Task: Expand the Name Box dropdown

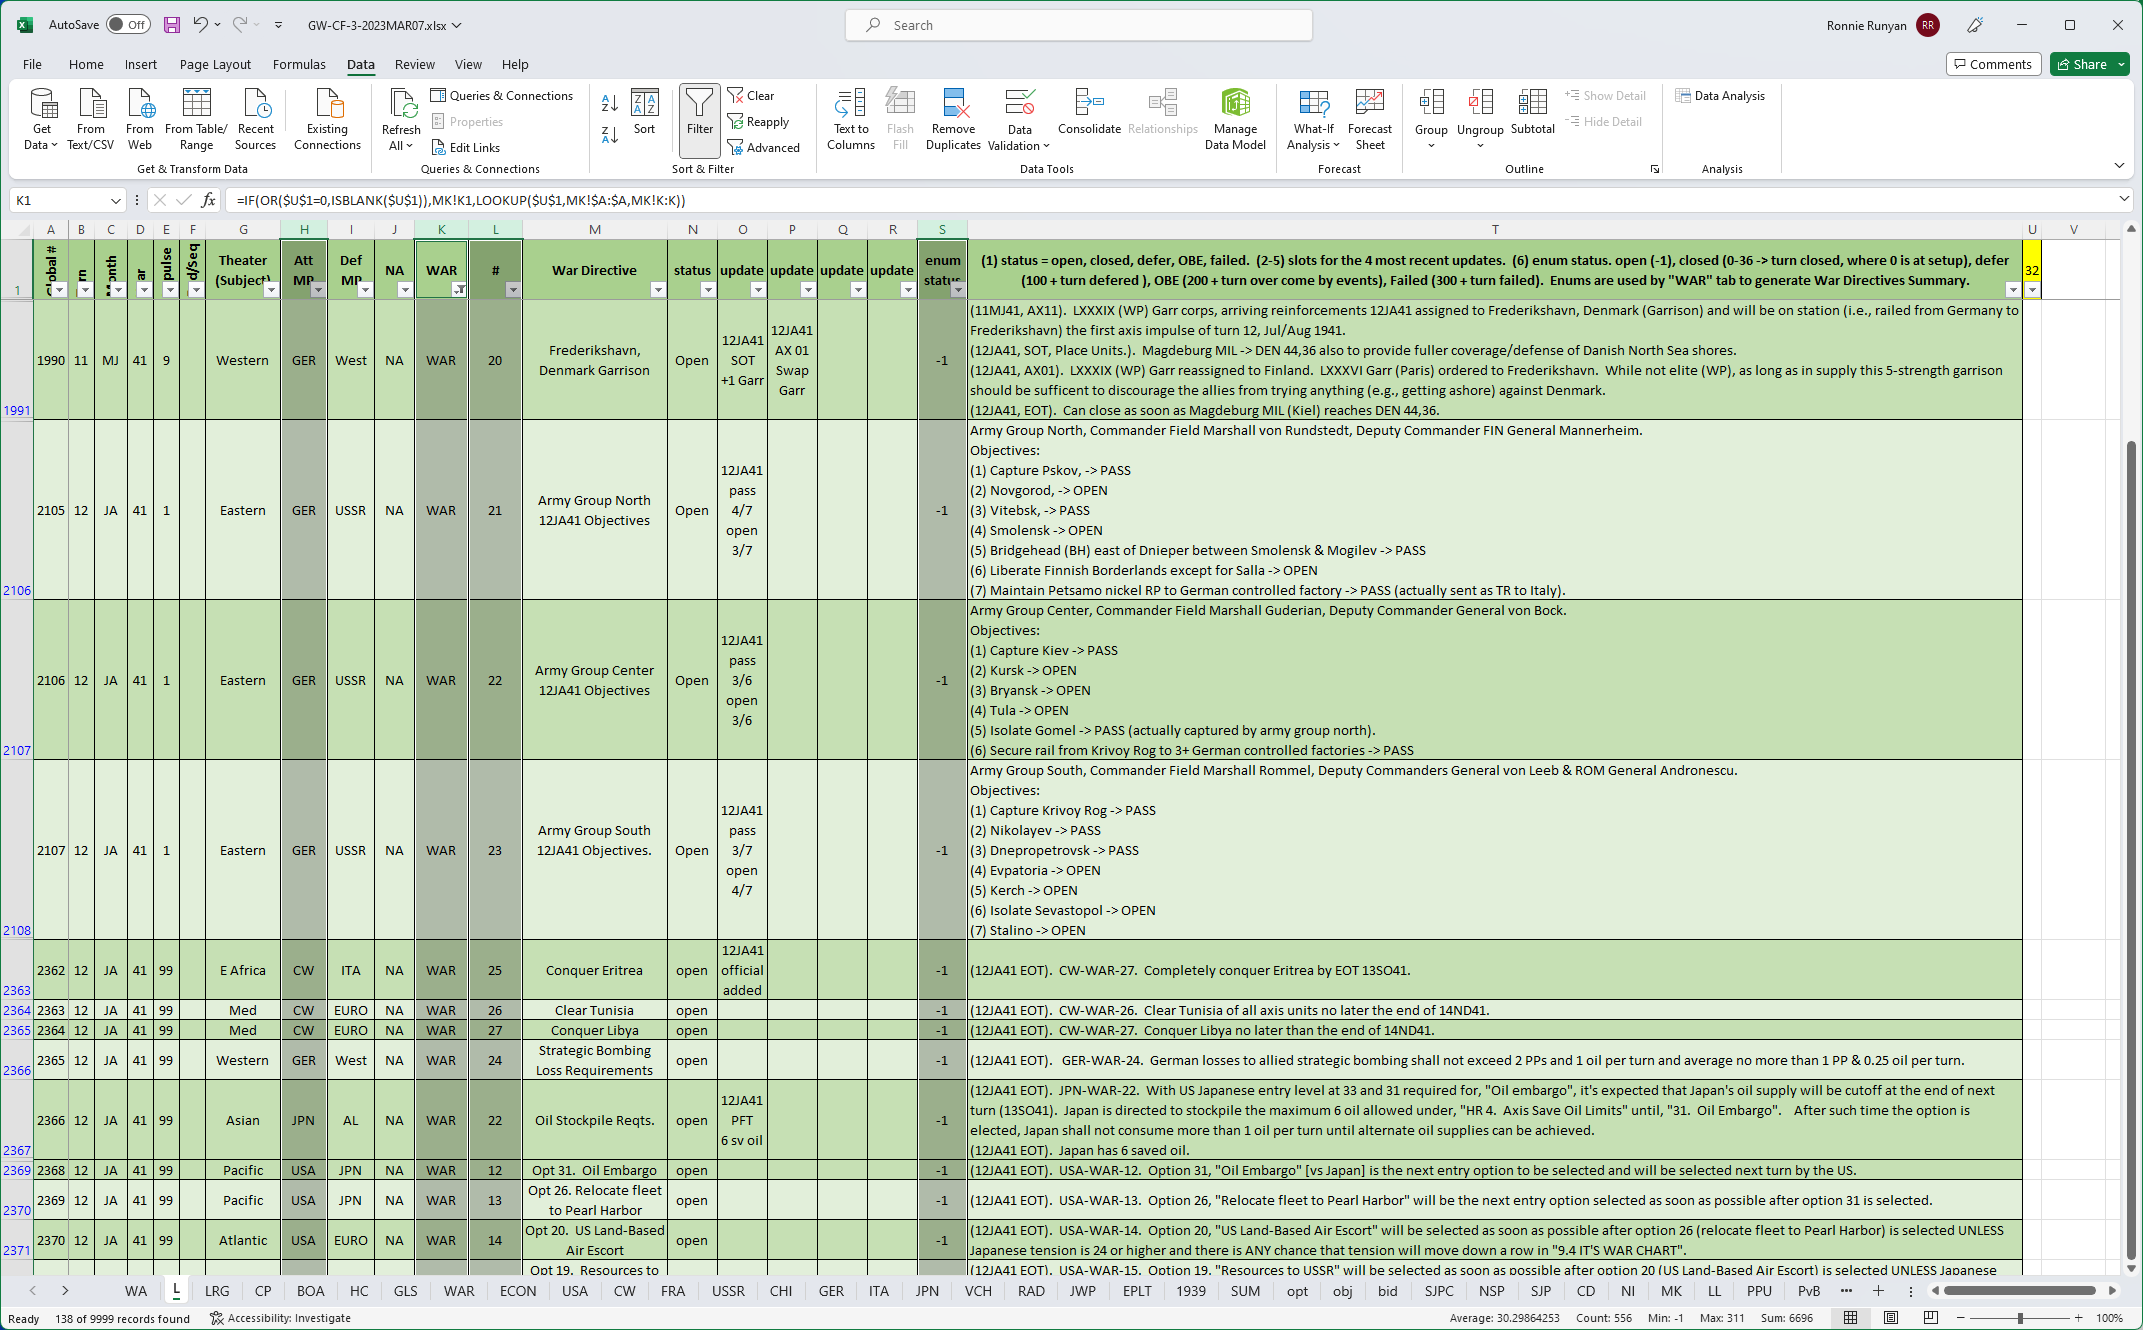Action: (115, 201)
